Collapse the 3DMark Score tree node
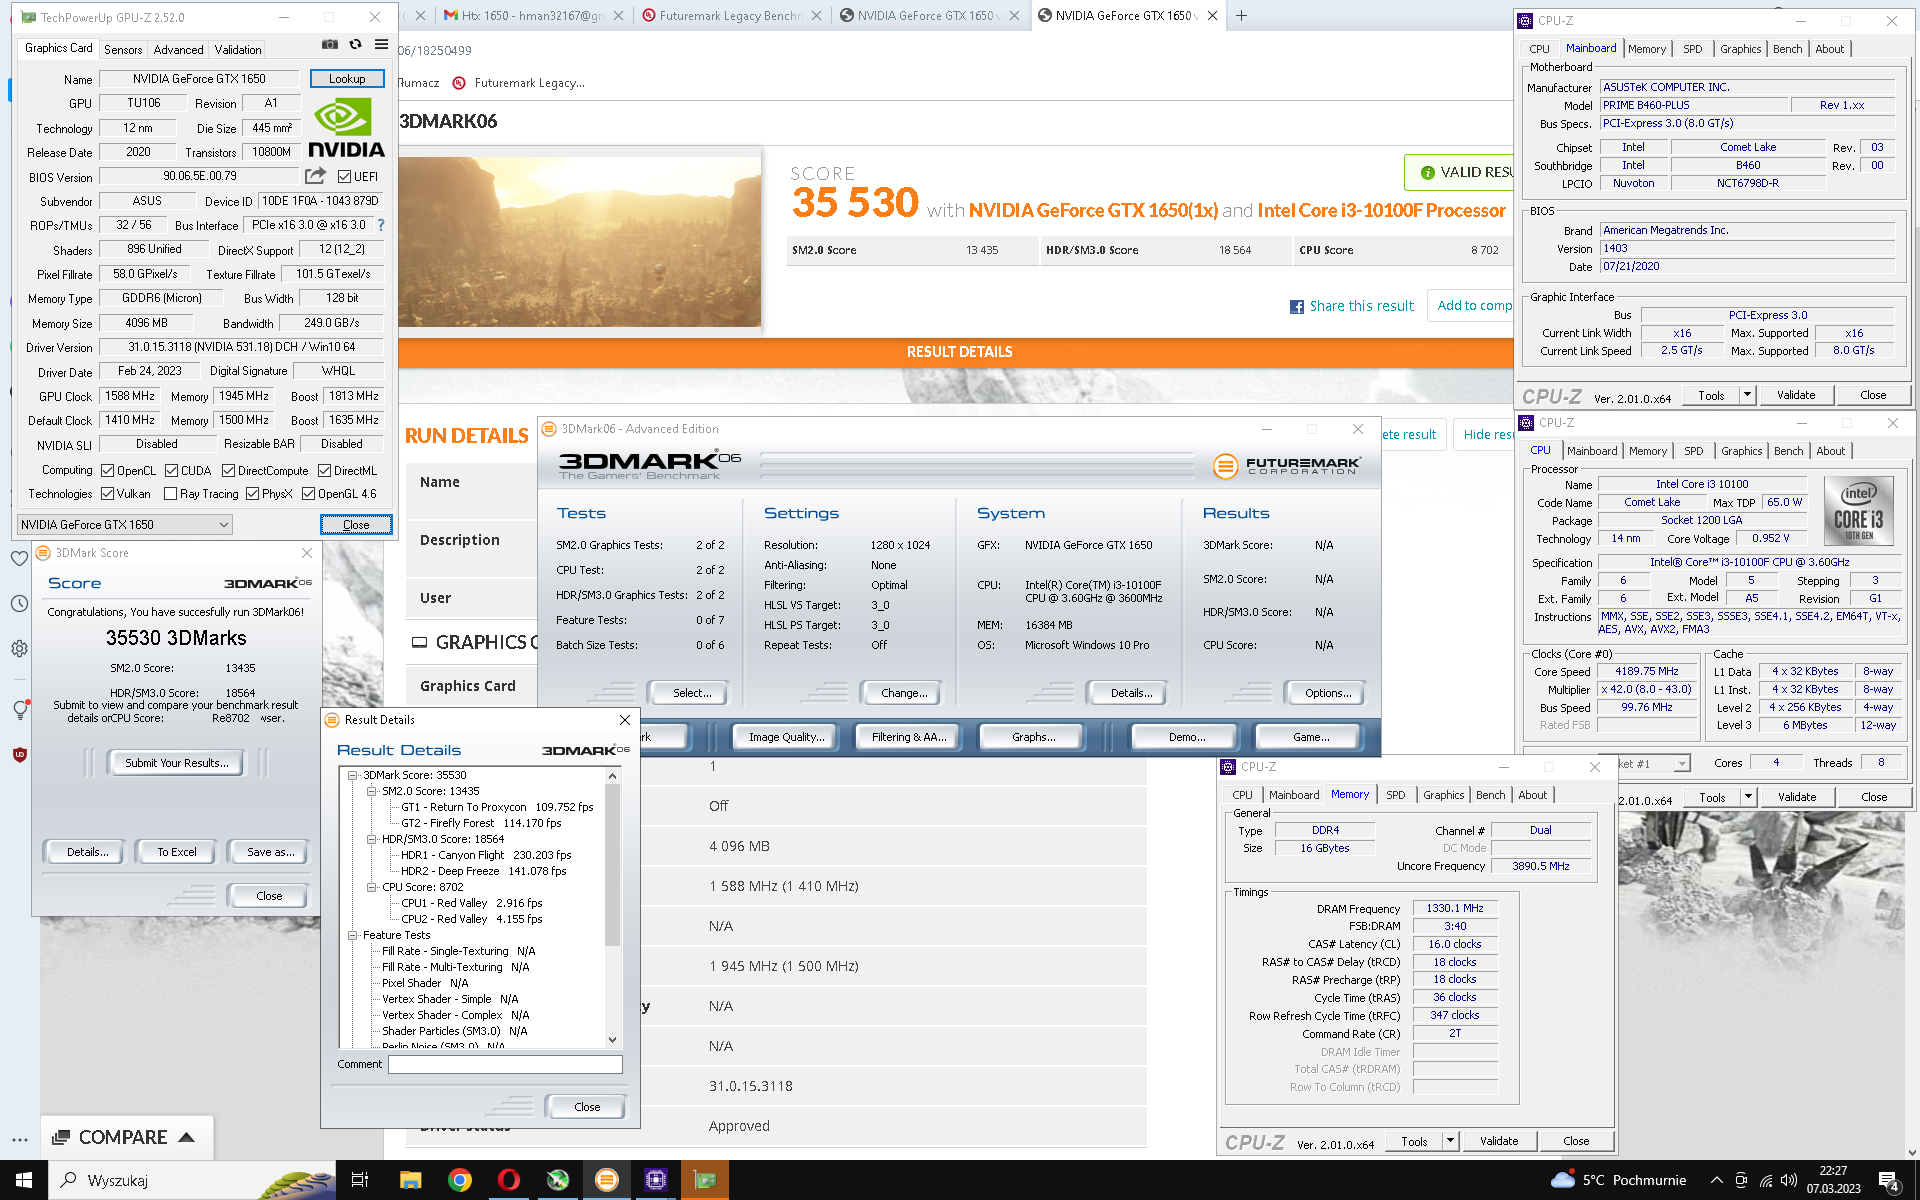The image size is (1920, 1200). tap(353, 775)
